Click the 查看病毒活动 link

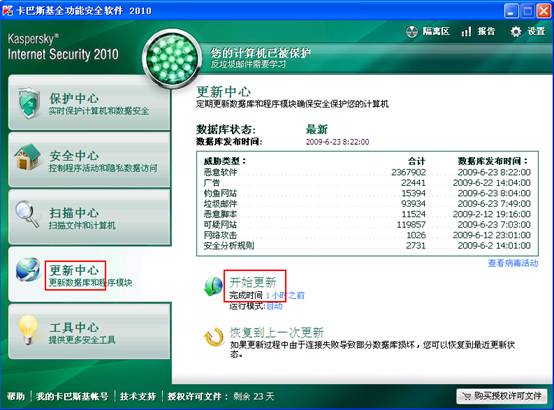coord(513,263)
